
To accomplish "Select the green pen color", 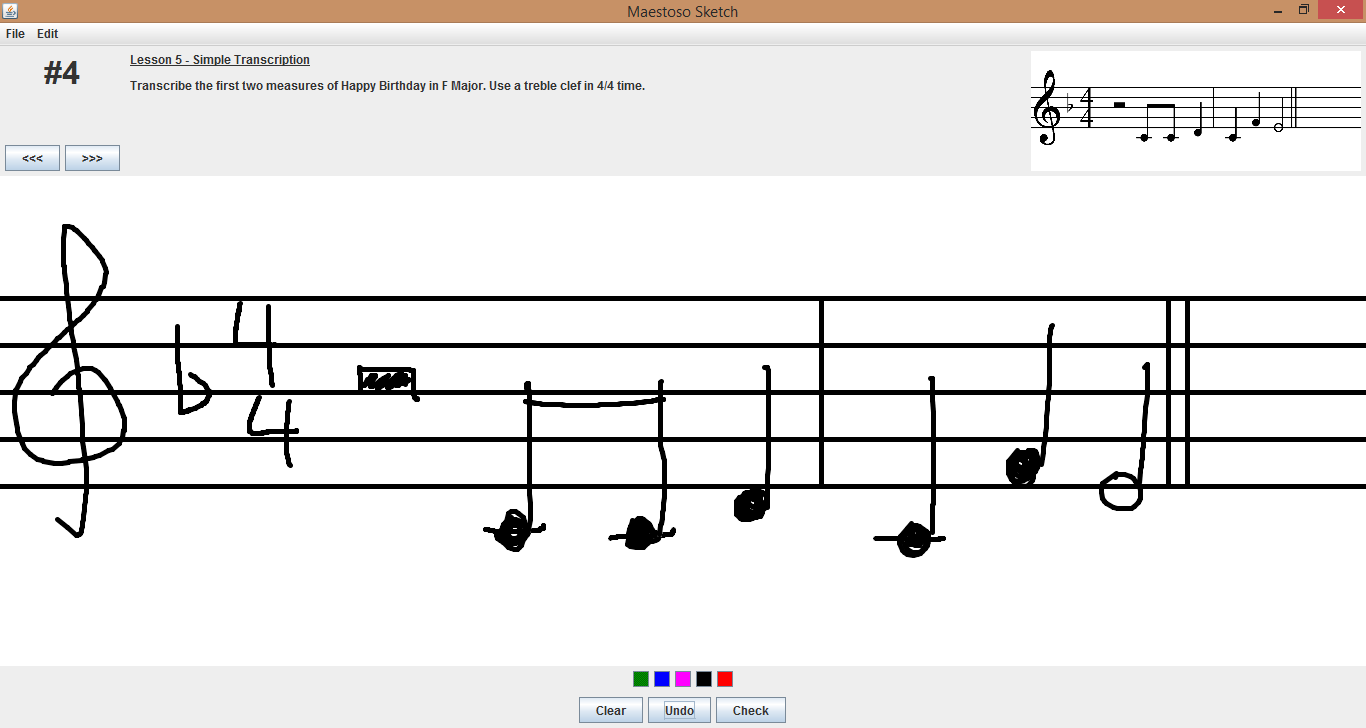I will (641, 679).
